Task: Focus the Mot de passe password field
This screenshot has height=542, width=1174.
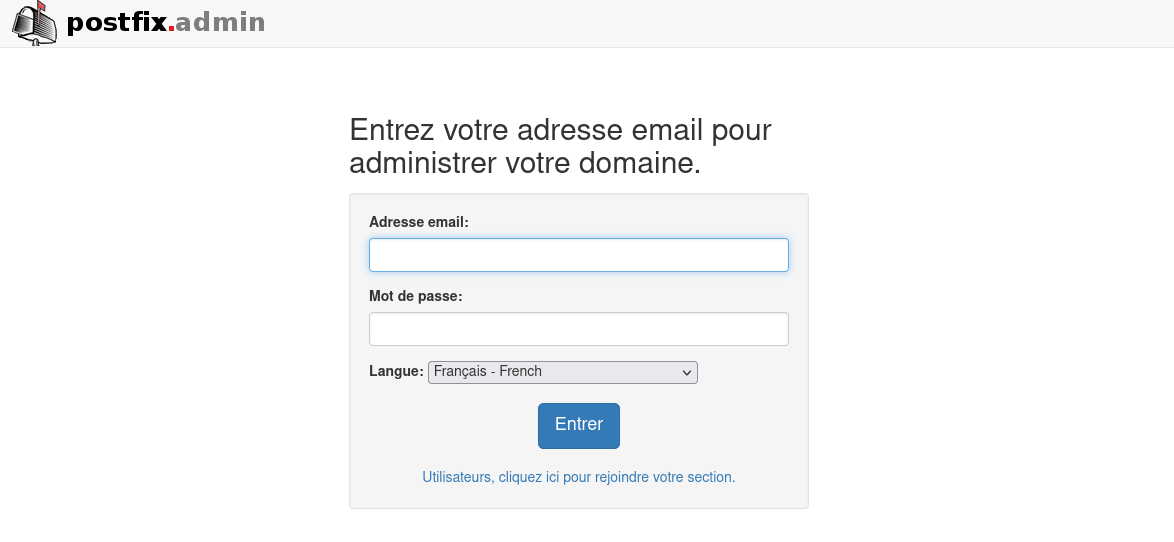Action: pyautogui.click(x=578, y=329)
